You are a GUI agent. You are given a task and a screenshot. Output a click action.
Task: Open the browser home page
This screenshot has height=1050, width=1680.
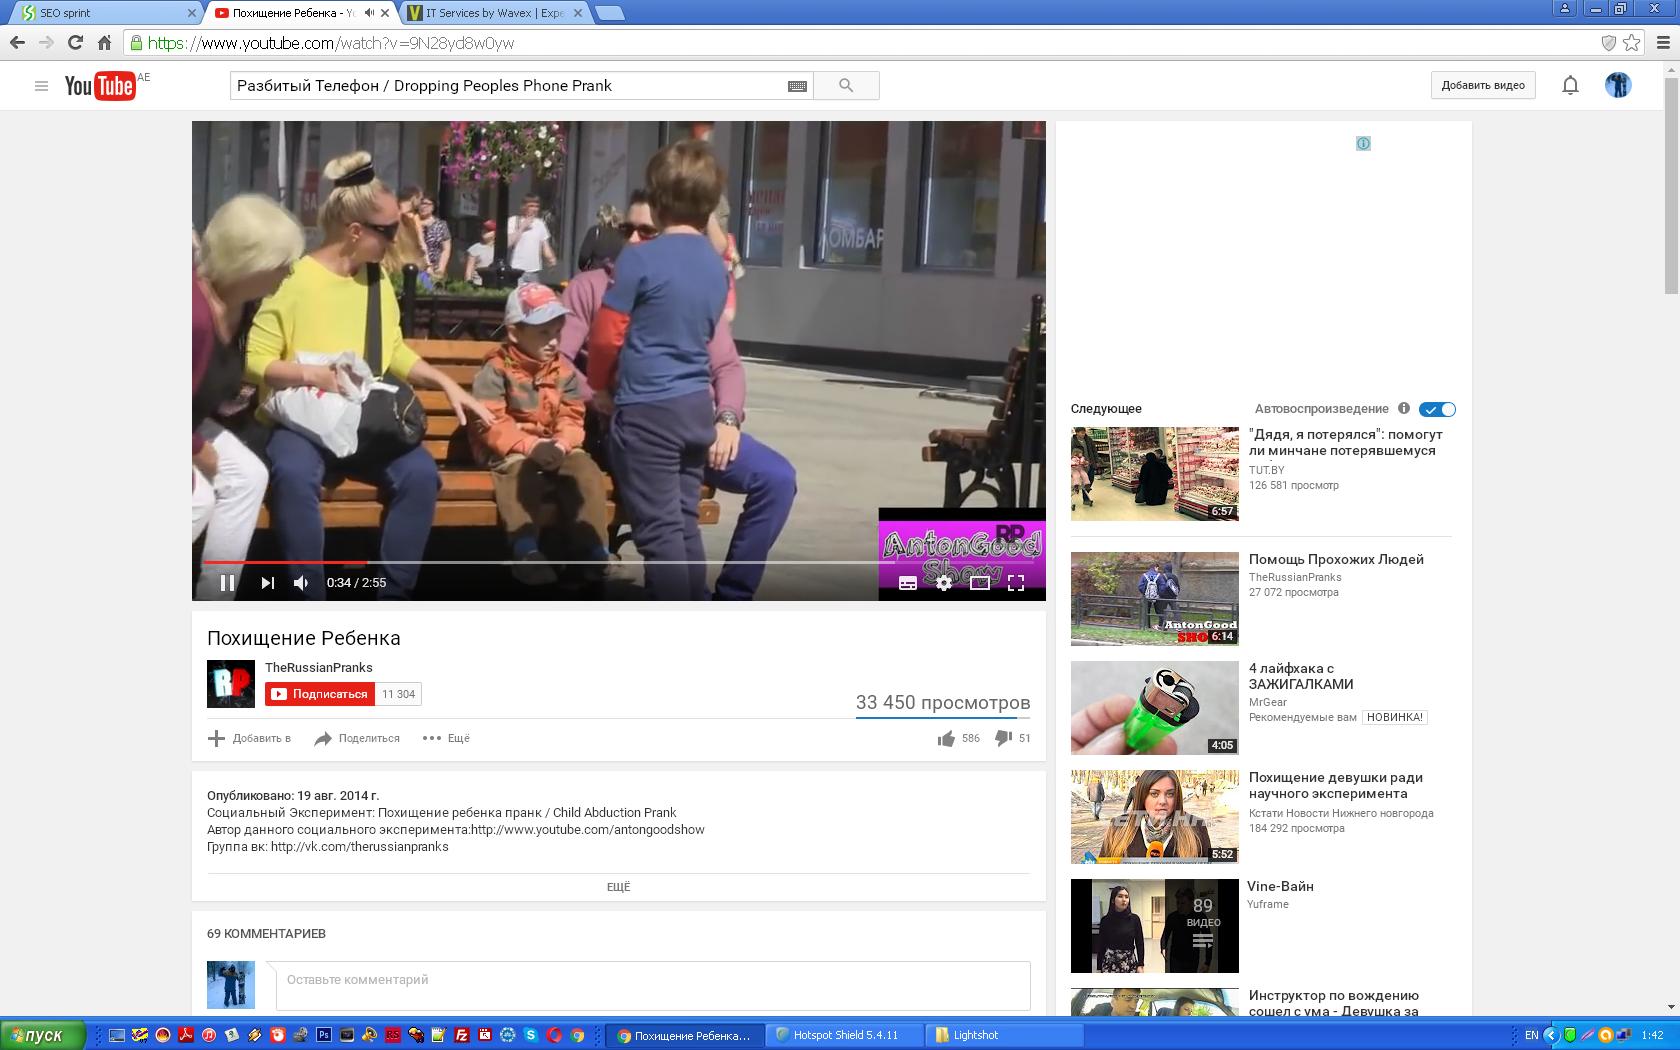[x=104, y=43]
